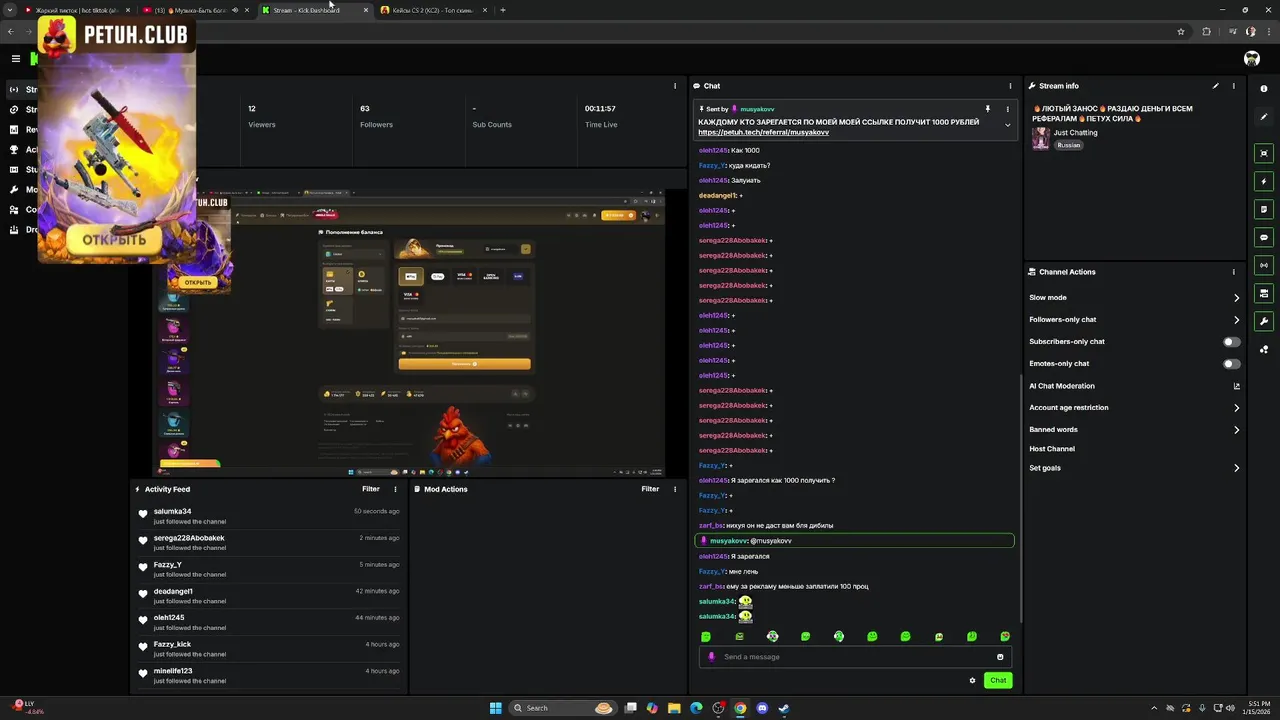Insert the first green emote from the emote row
The image size is (1280, 720).
(x=706, y=636)
